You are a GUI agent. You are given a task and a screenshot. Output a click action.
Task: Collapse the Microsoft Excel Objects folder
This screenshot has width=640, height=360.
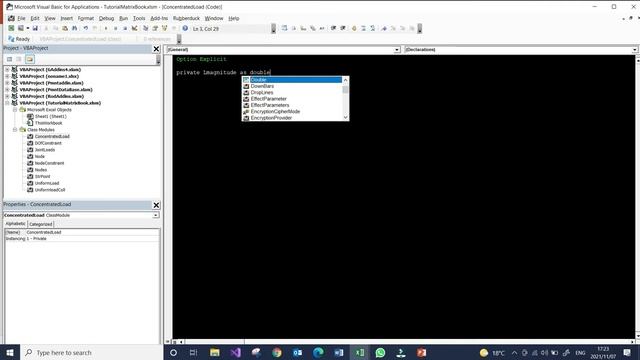(15, 109)
